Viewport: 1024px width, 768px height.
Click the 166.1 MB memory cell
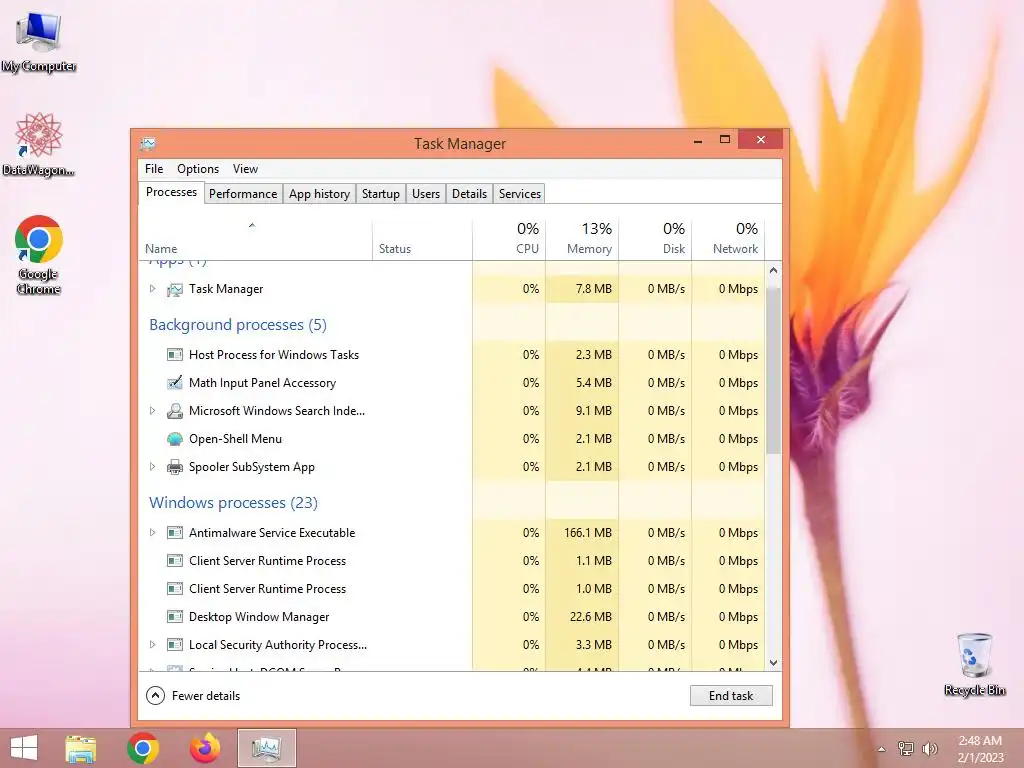pyautogui.click(x=582, y=533)
